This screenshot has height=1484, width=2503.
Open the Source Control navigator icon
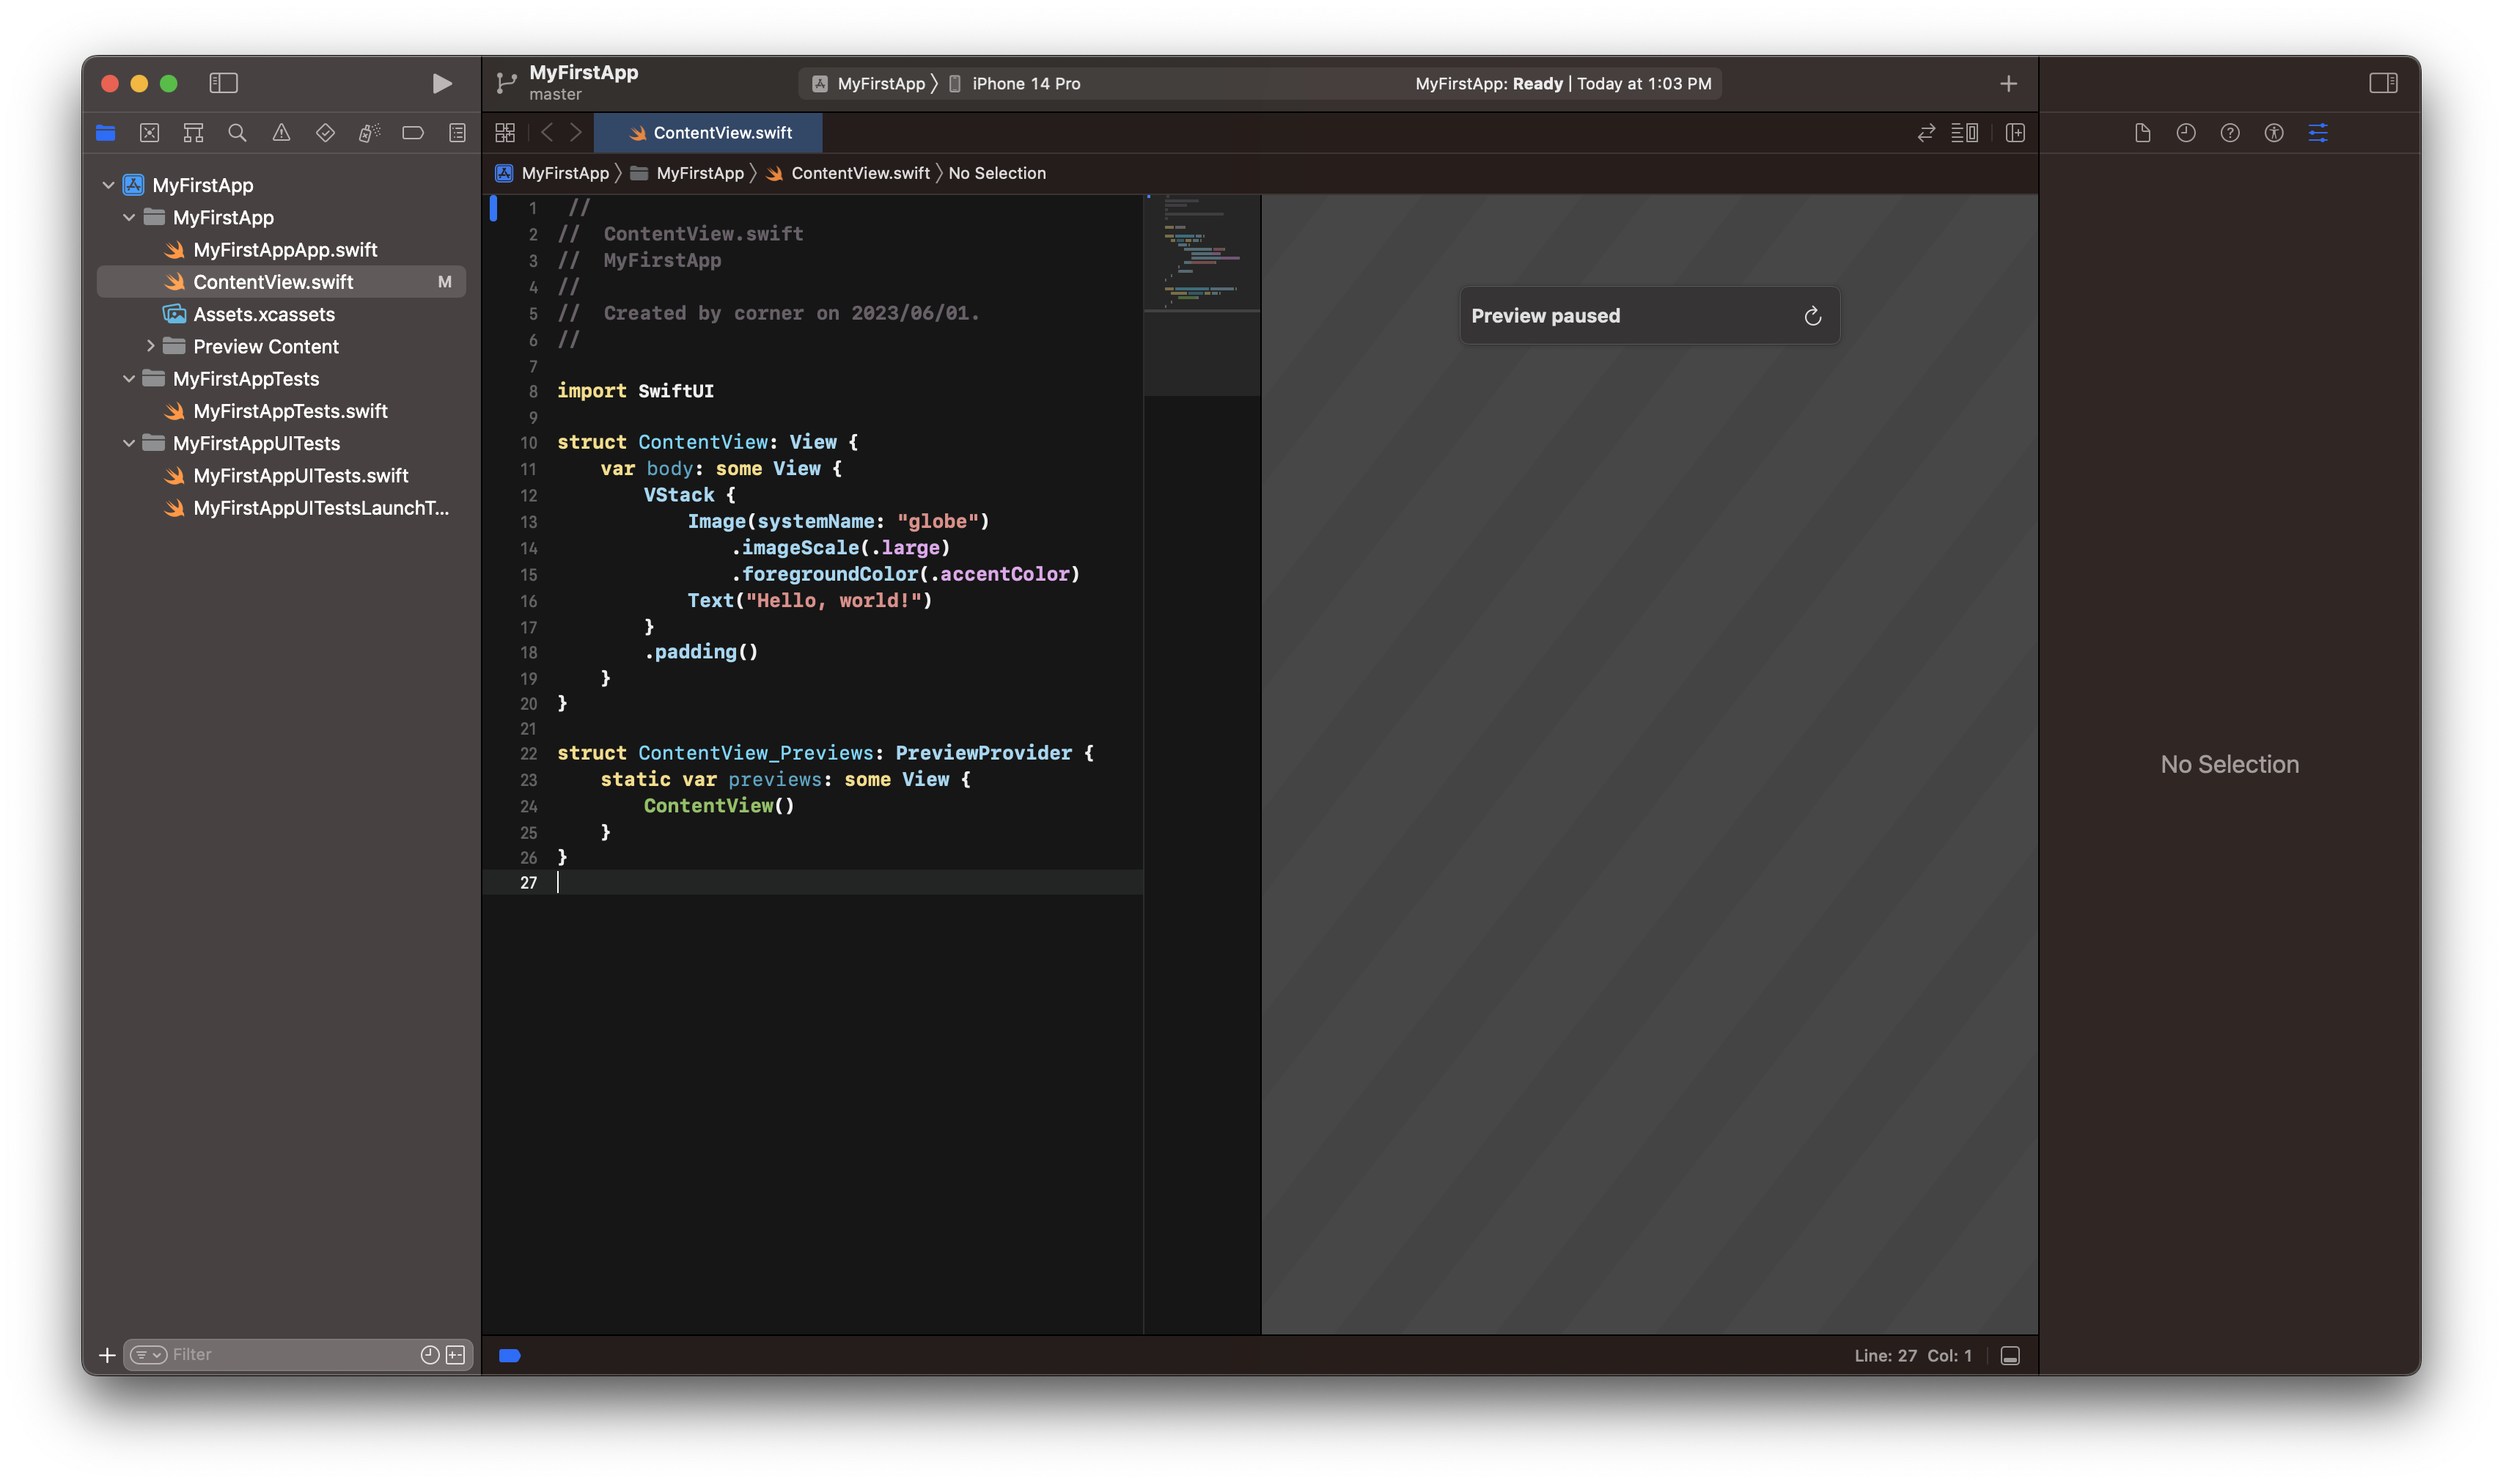150,133
